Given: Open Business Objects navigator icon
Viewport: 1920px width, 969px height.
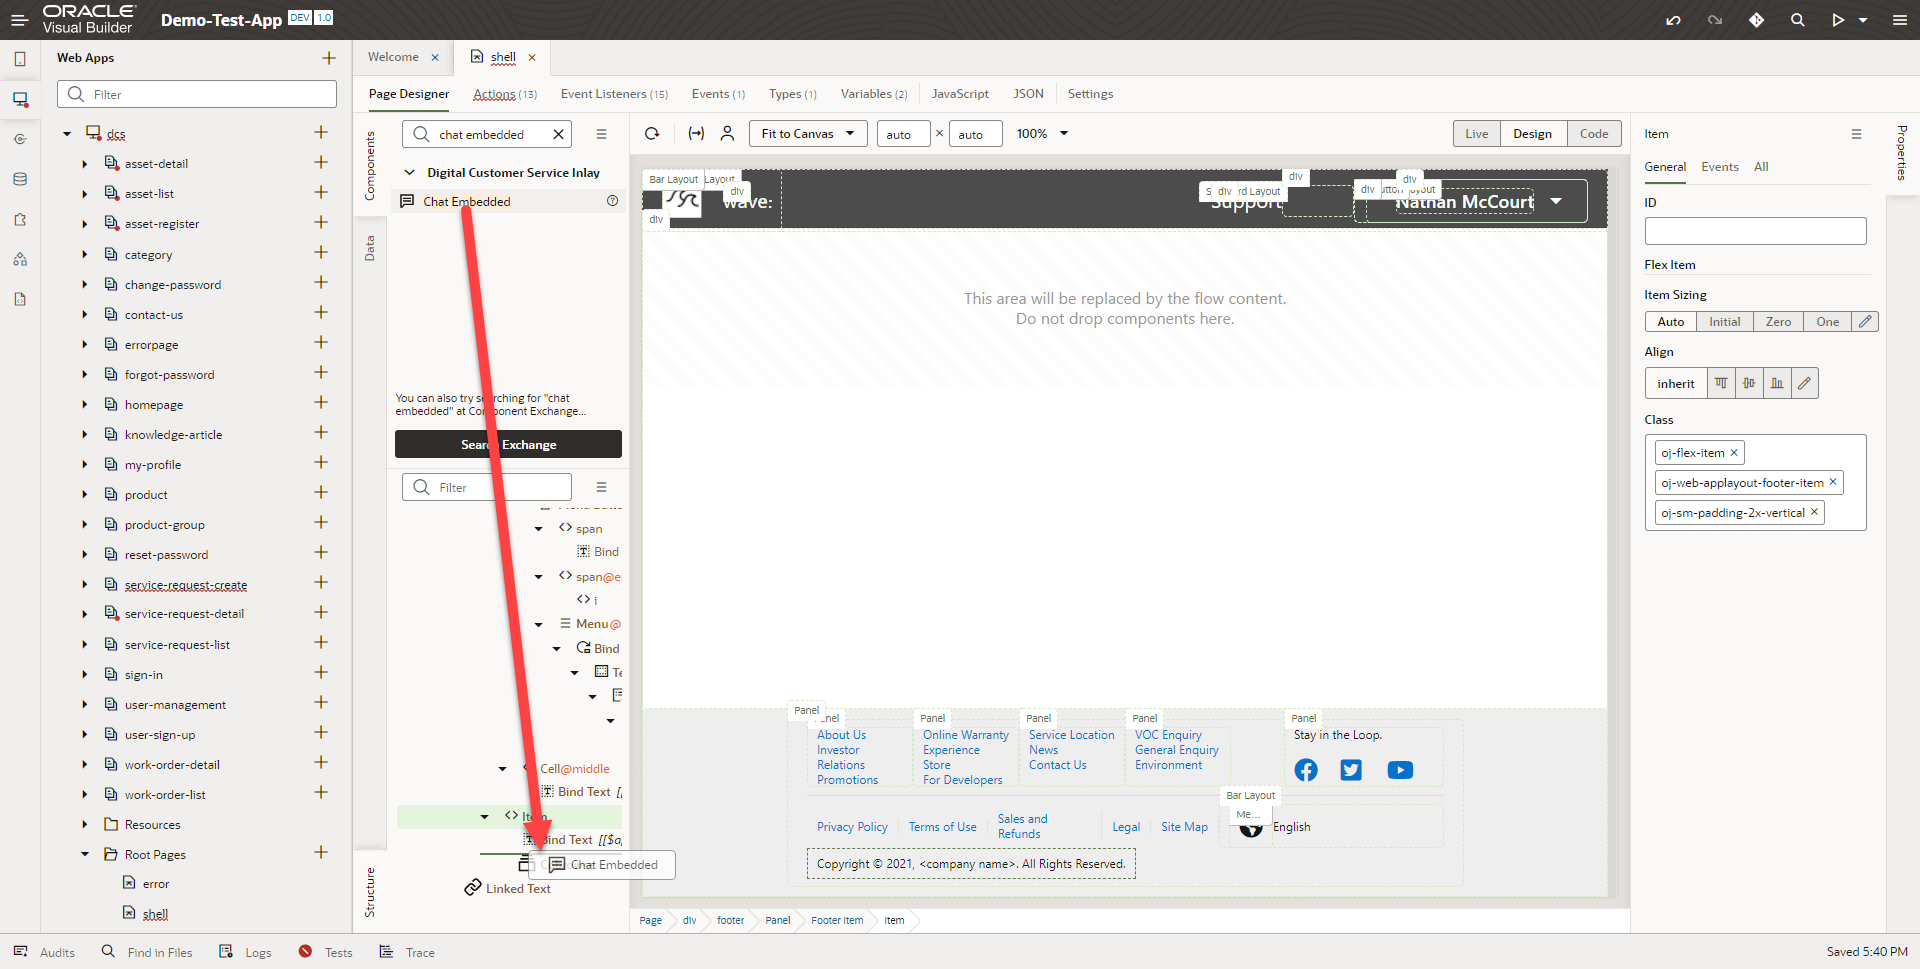Looking at the screenshot, I should [x=20, y=179].
